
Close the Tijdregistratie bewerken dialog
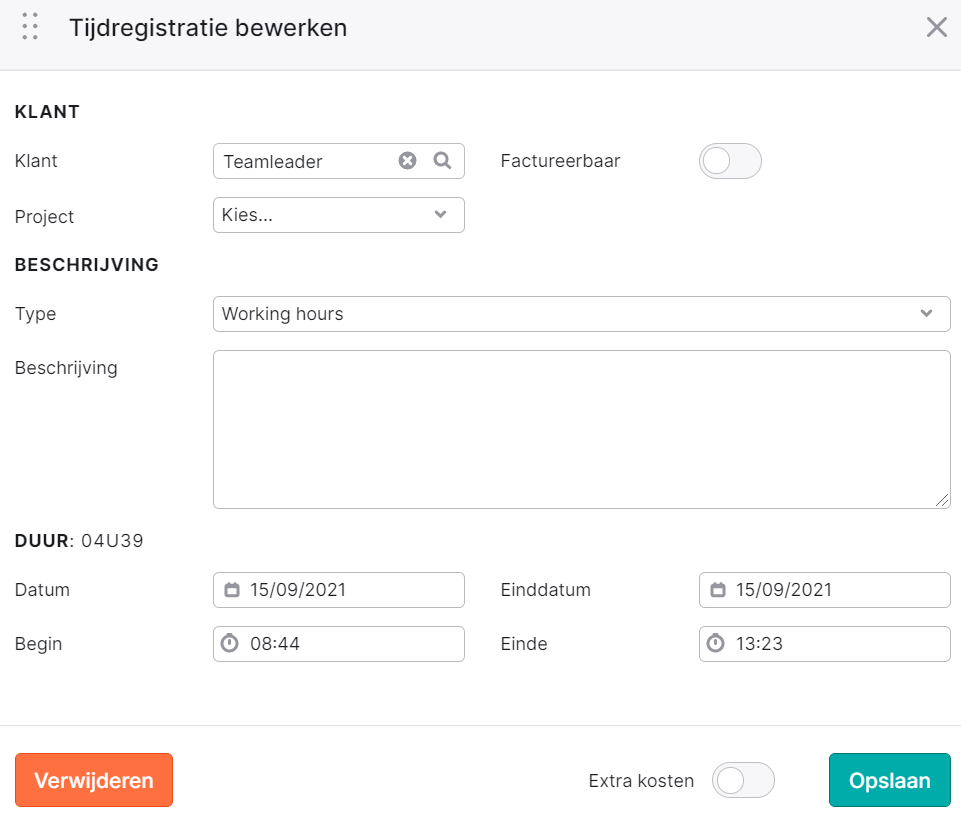936,28
